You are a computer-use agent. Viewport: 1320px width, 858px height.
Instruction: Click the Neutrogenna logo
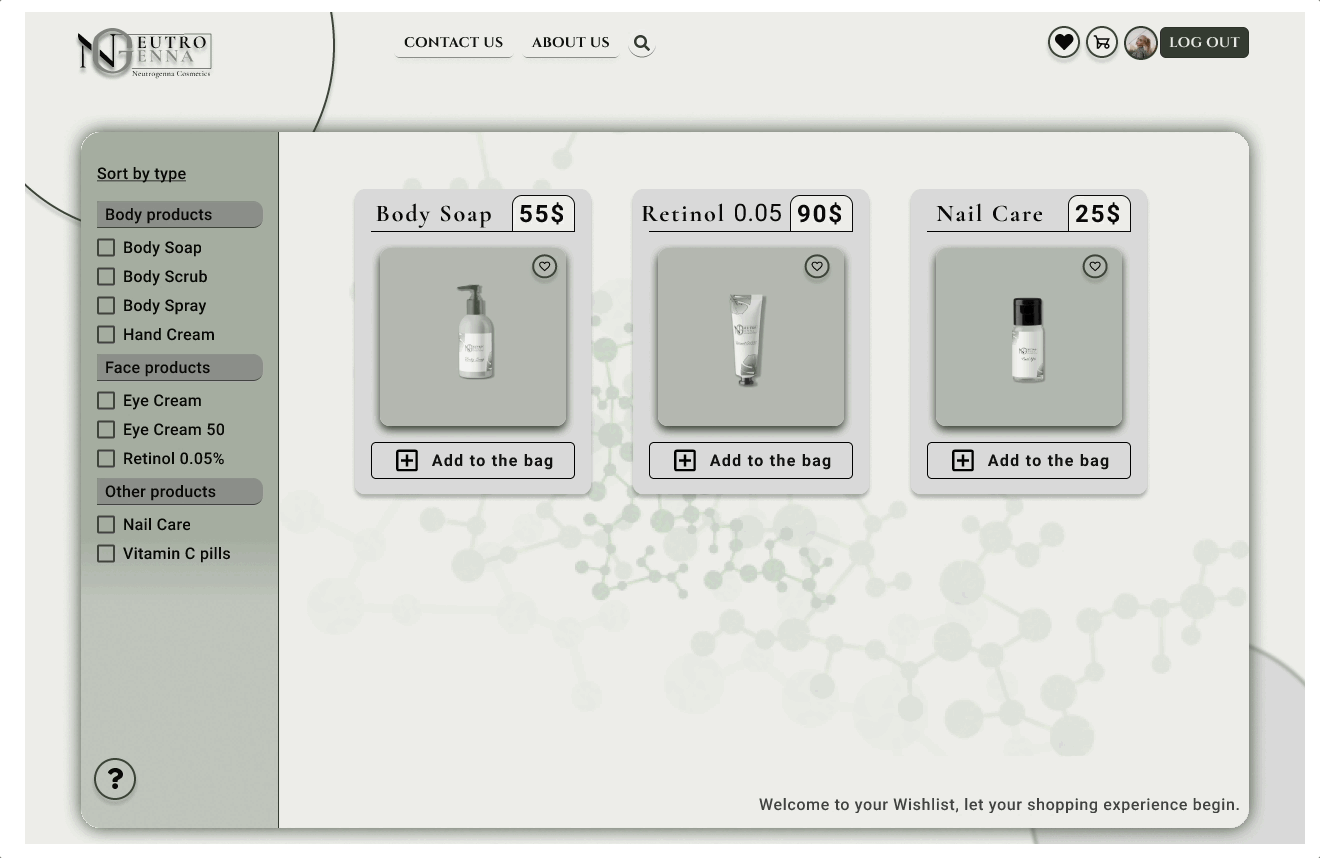pyautogui.click(x=144, y=54)
